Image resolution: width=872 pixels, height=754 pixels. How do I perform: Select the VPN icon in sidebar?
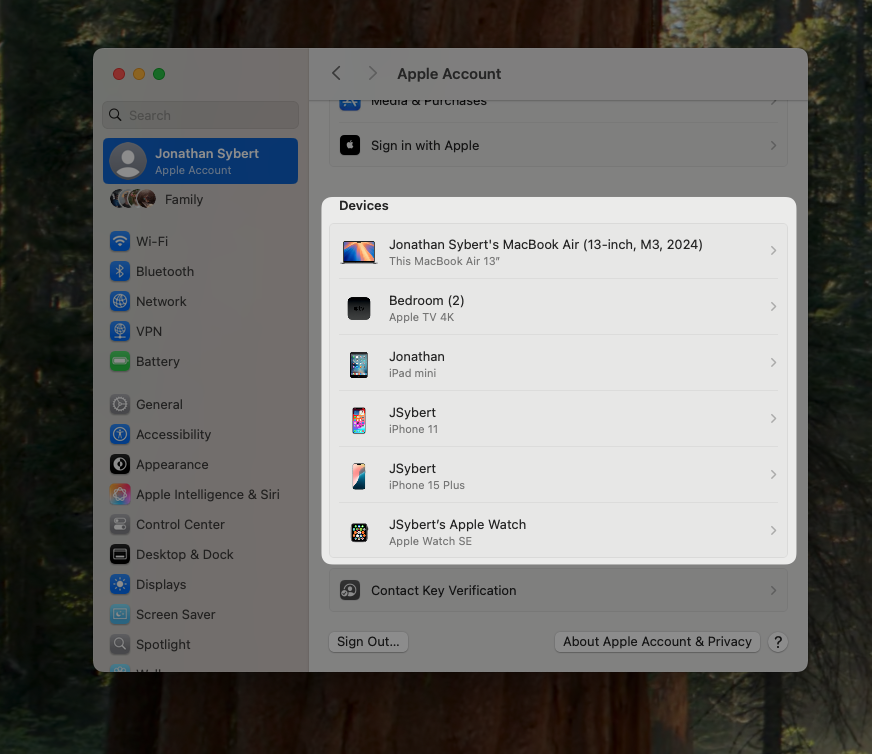tap(120, 331)
